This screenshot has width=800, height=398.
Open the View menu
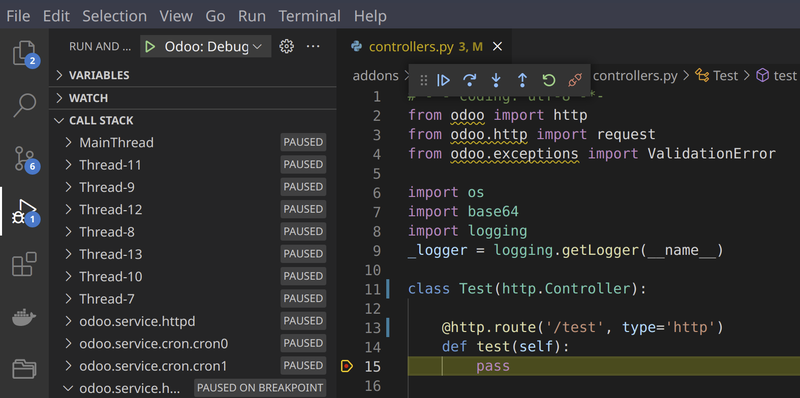click(x=176, y=16)
